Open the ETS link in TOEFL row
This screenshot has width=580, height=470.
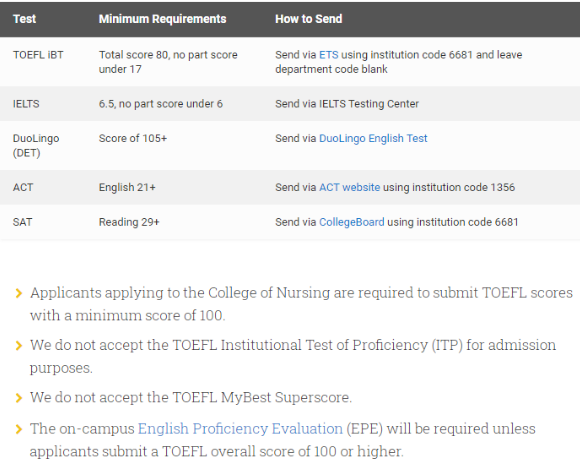pos(328,55)
